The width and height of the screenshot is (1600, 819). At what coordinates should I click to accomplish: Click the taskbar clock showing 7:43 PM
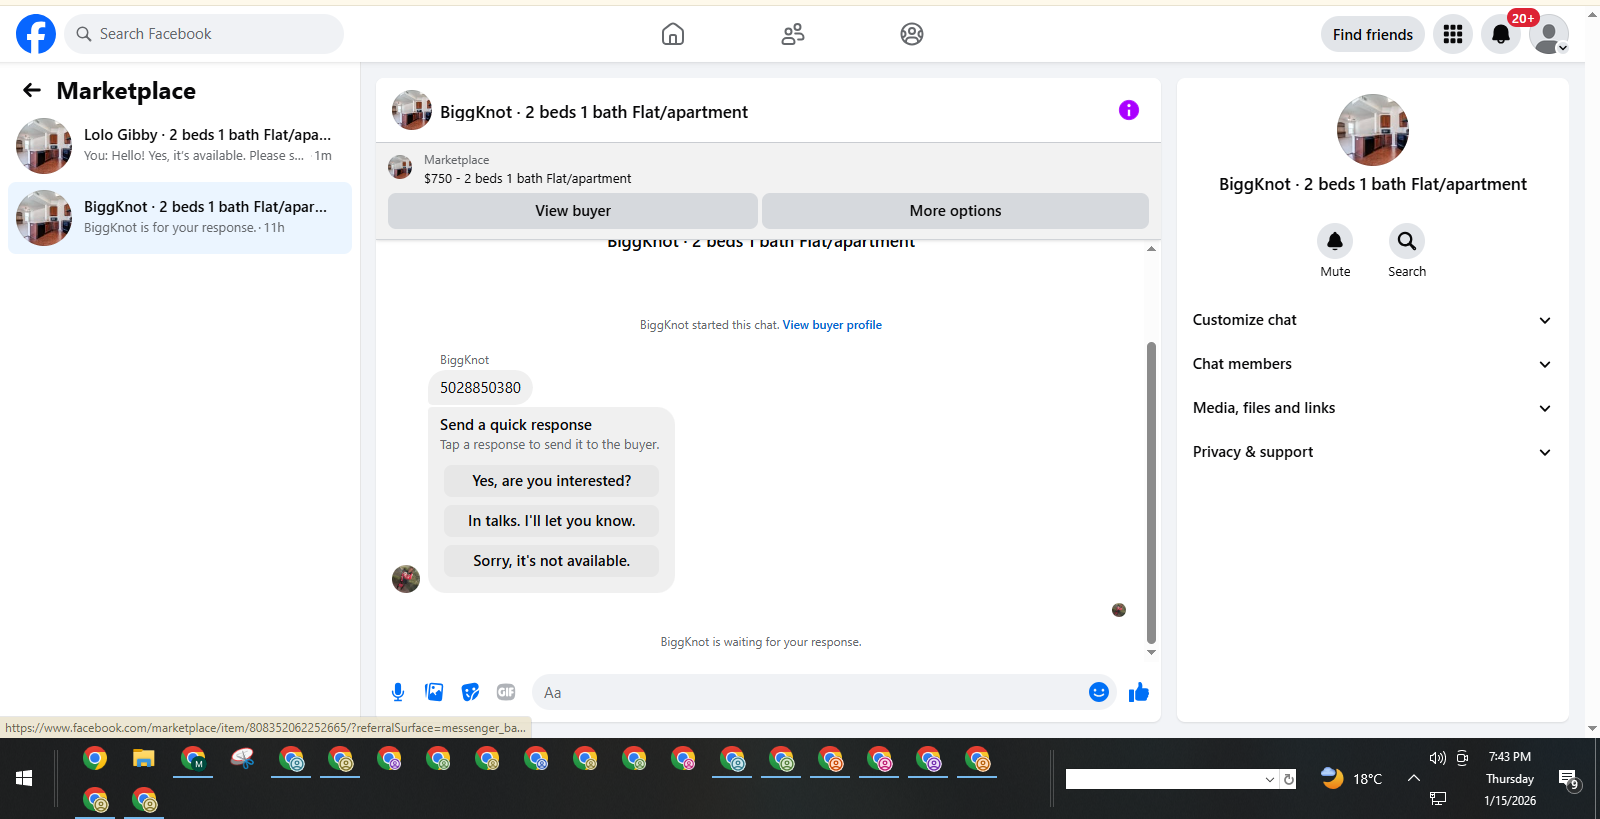[x=1510, y=757]
